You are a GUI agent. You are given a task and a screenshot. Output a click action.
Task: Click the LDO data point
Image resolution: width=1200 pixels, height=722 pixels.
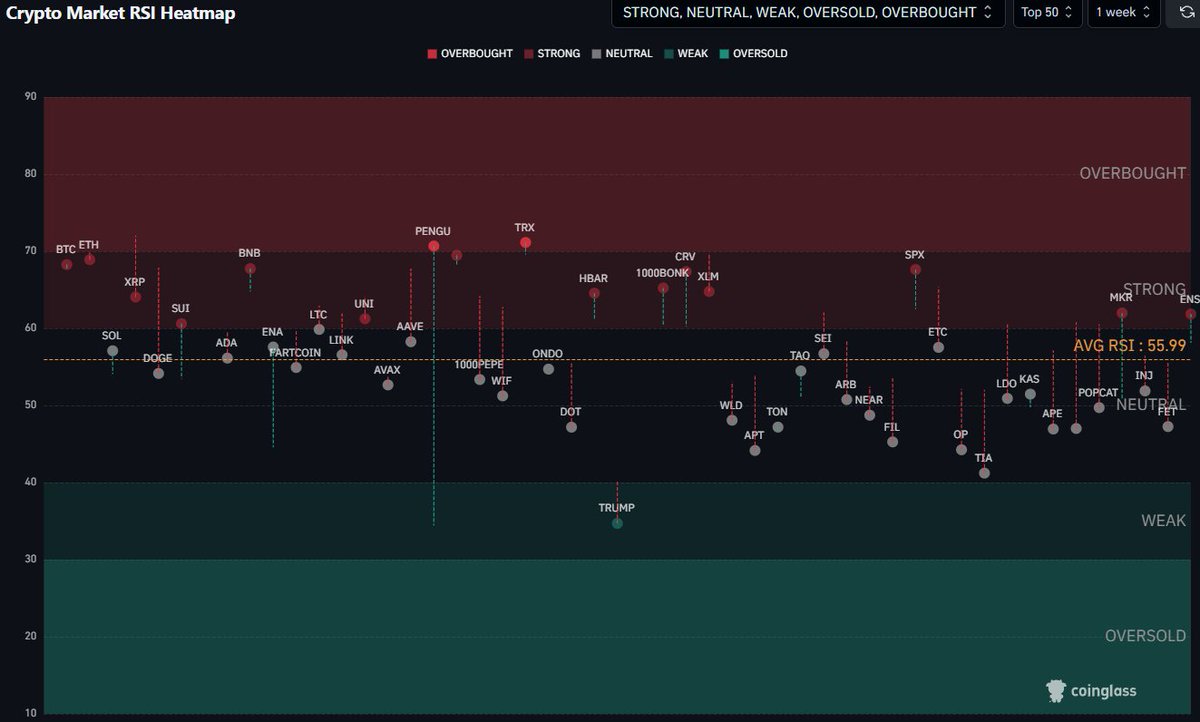1007,398
